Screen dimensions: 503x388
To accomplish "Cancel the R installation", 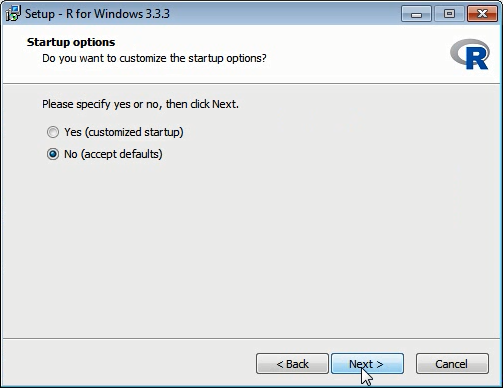I will click(452, 364).
